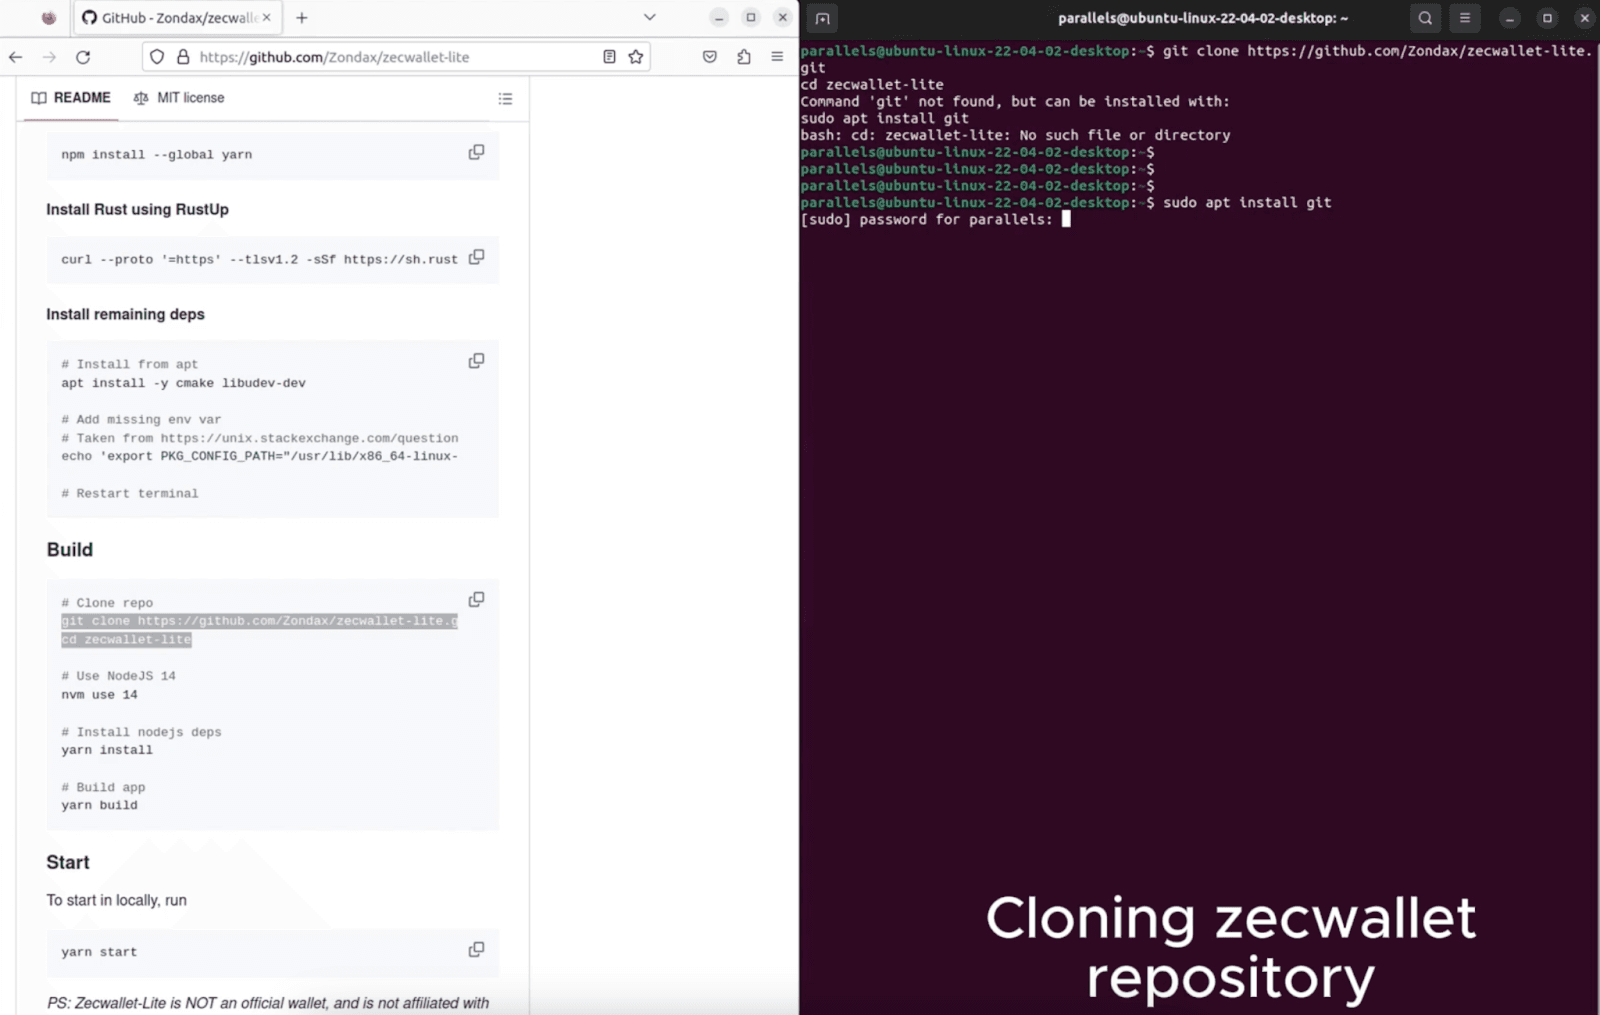Copy the curl RustUp command

point(476,257)
